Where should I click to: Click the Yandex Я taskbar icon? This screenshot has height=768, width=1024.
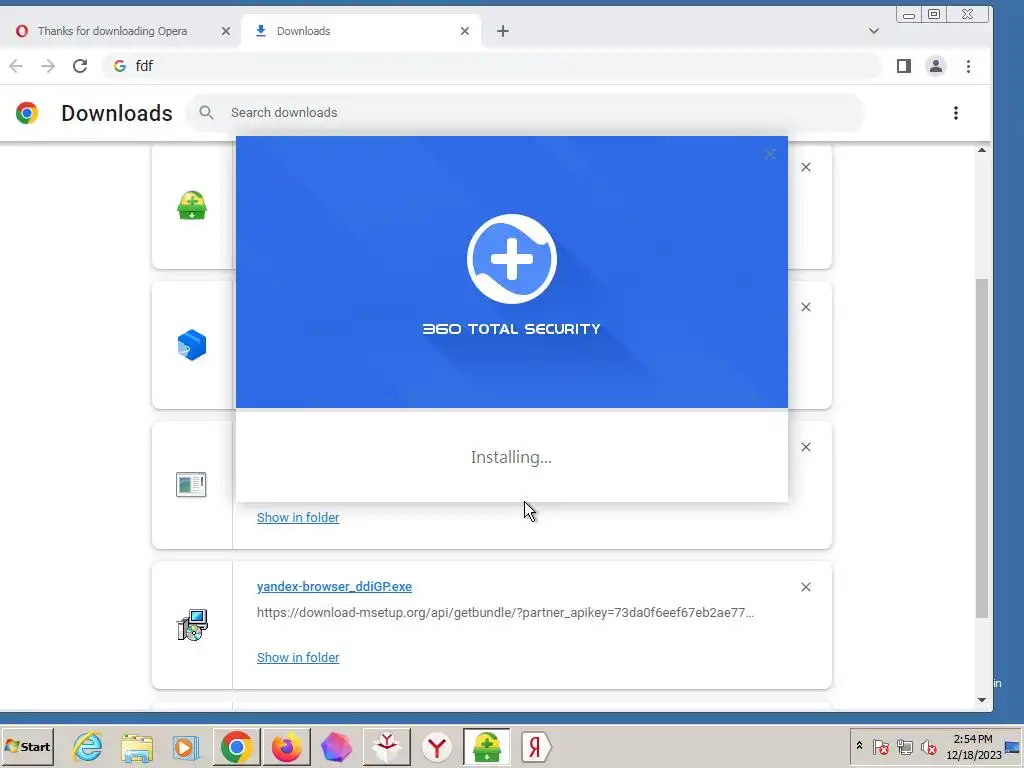pyautogui.click(x=536, y=746)
